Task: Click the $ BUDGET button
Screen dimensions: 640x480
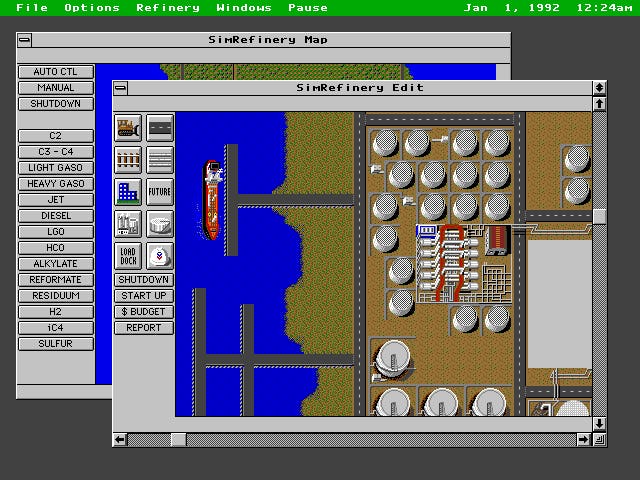Action: pos(144,312)
